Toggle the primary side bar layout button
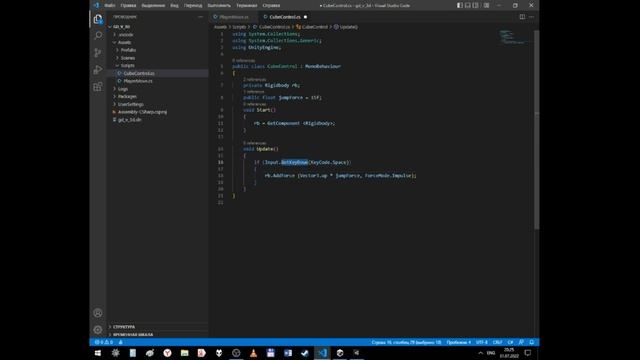Screen dimensions: 640x360 [460, 5]
